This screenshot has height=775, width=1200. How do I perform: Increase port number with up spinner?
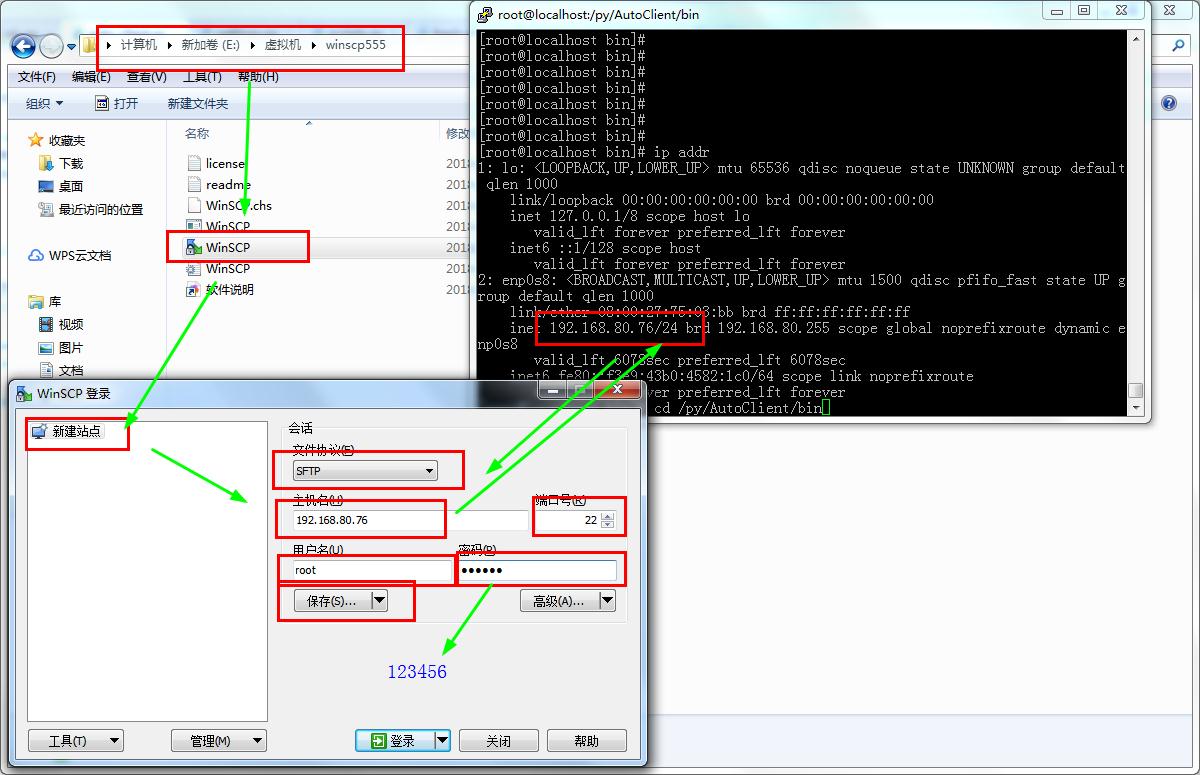coord(608,516)
